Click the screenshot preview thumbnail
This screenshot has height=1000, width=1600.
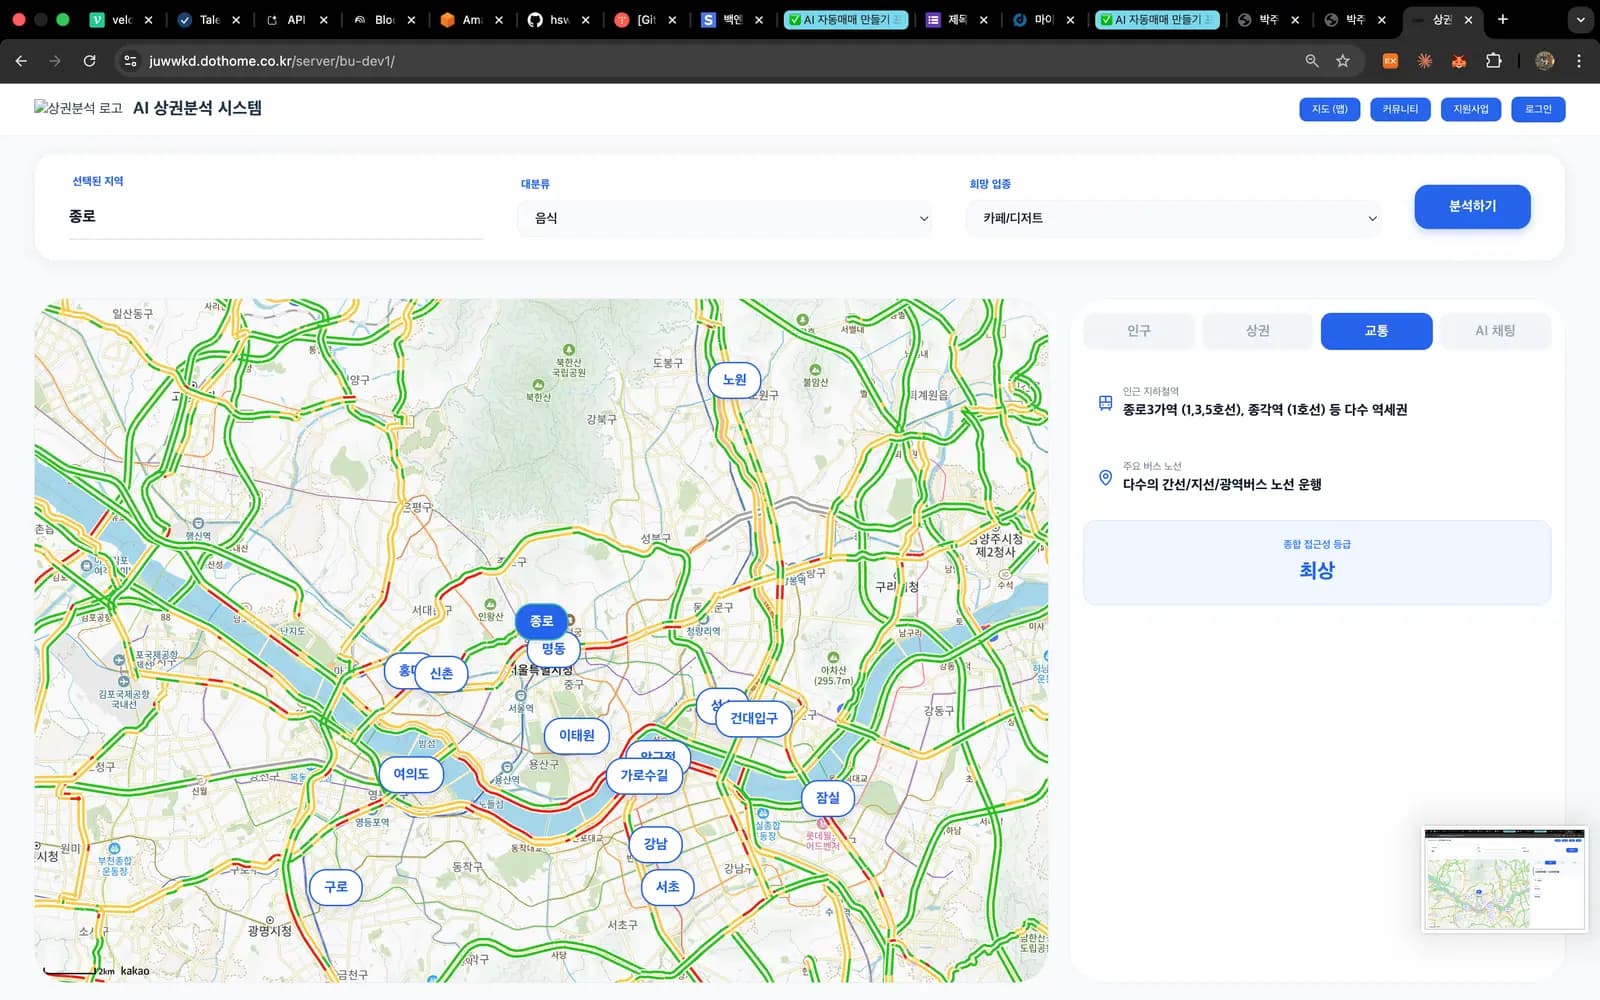click(x=1504, y=879)
